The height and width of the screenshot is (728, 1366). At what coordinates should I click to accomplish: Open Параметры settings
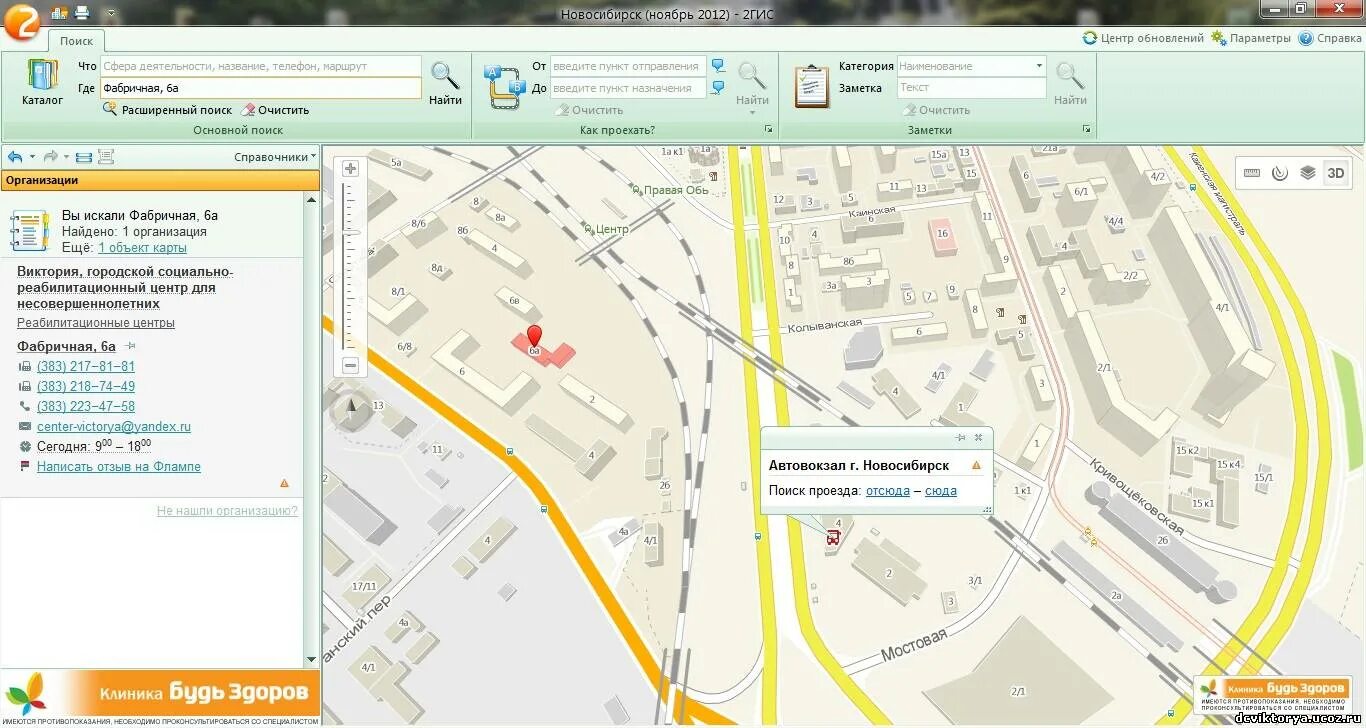(x=1251, y=38)
